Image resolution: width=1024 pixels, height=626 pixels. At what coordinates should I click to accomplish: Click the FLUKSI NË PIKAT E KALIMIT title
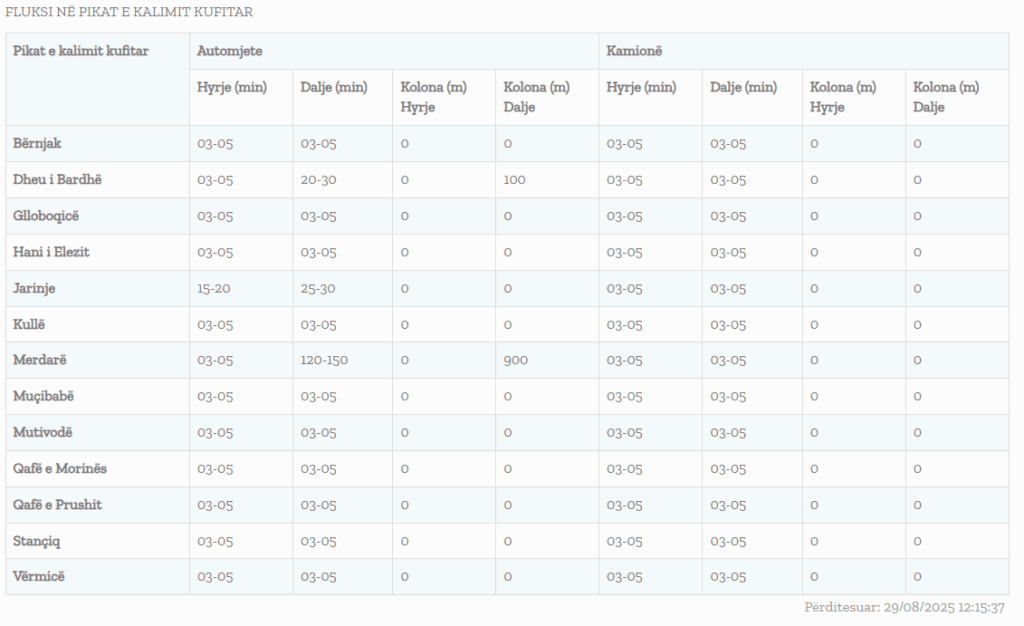point(129,13)
